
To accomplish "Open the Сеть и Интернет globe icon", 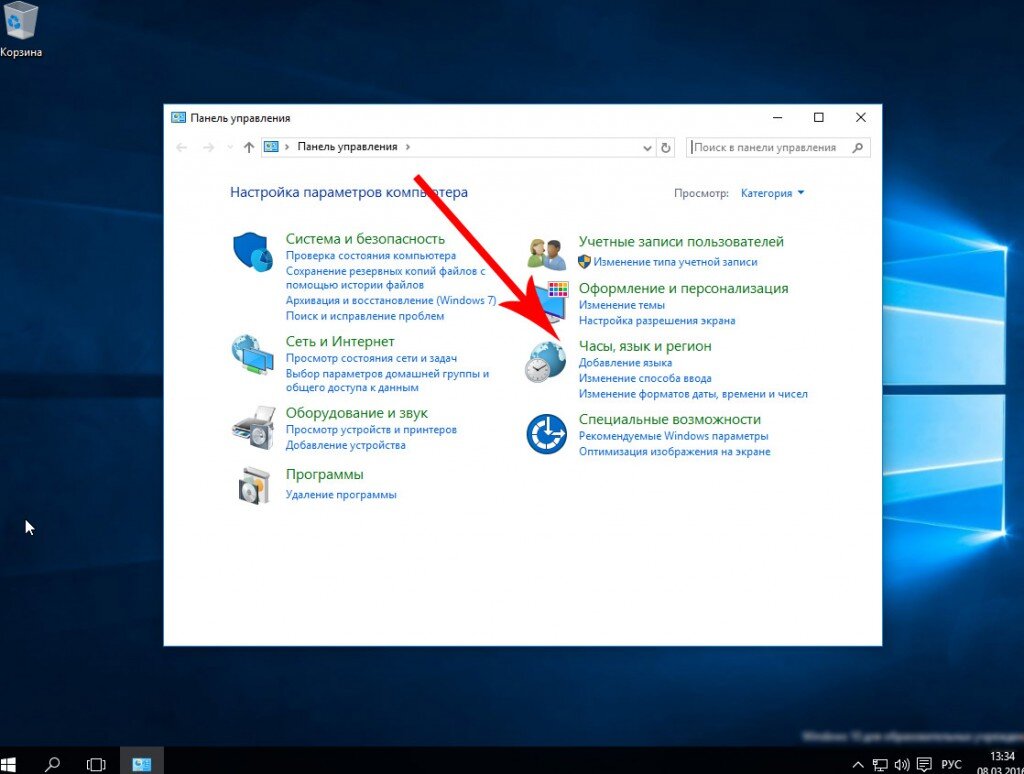I will coord(253,355).
